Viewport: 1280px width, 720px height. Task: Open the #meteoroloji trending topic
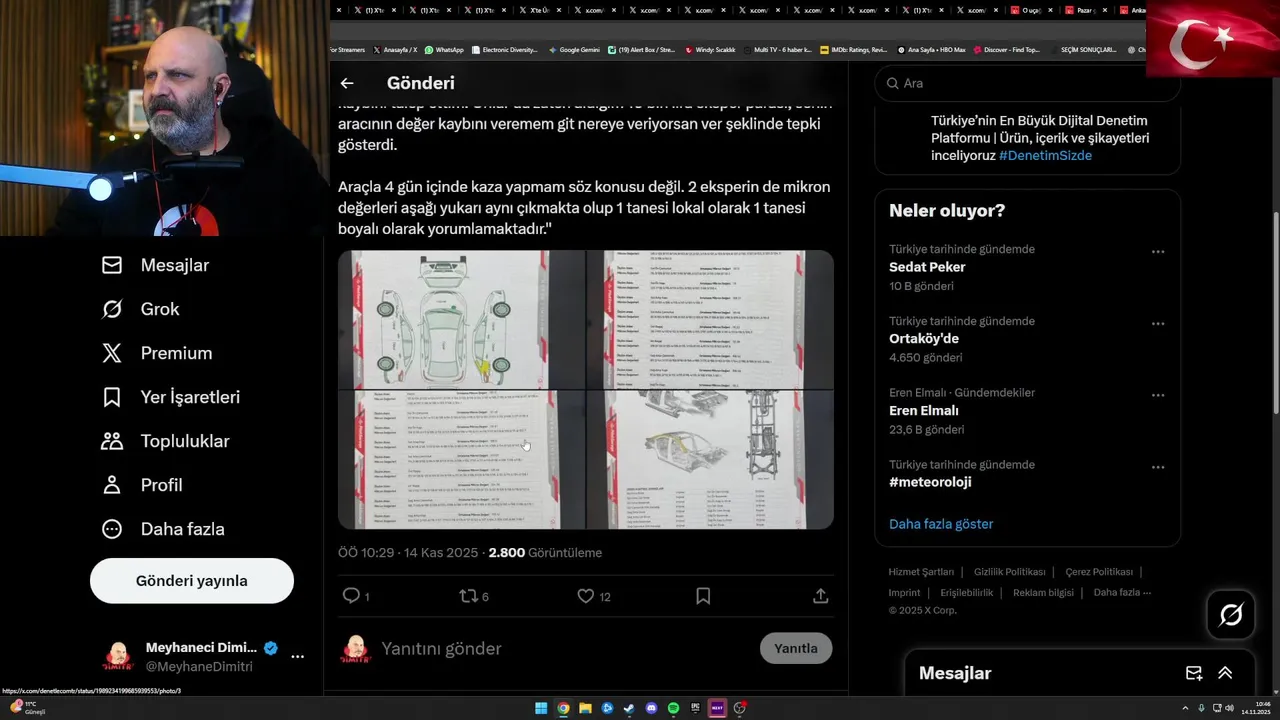[1027, 474]
